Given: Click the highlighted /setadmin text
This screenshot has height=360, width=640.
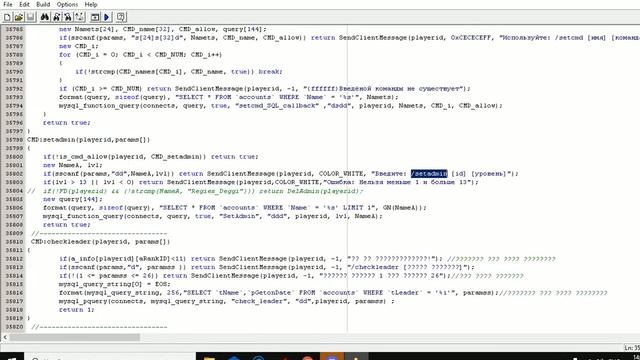Looking at the screenshot, I should pyautogui.click(x=429, y=173).
